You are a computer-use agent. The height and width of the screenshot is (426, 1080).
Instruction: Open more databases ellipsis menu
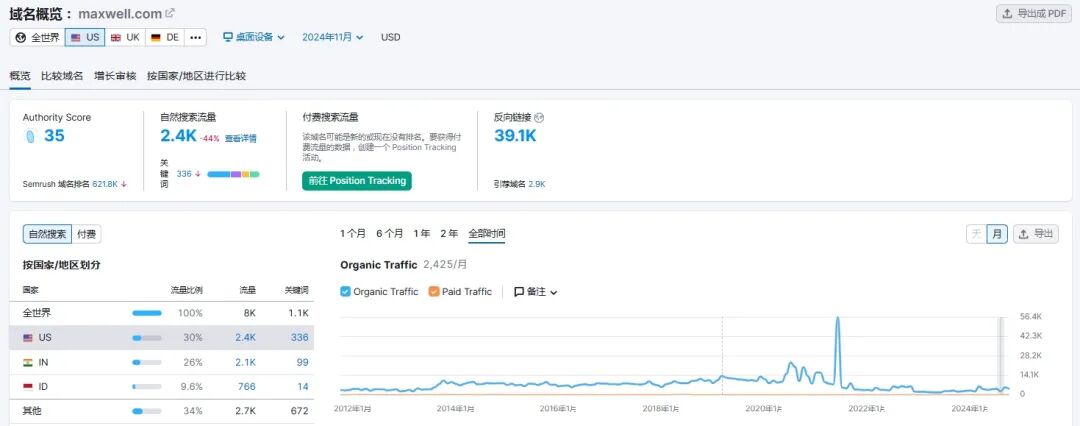(x=196, y=37)
